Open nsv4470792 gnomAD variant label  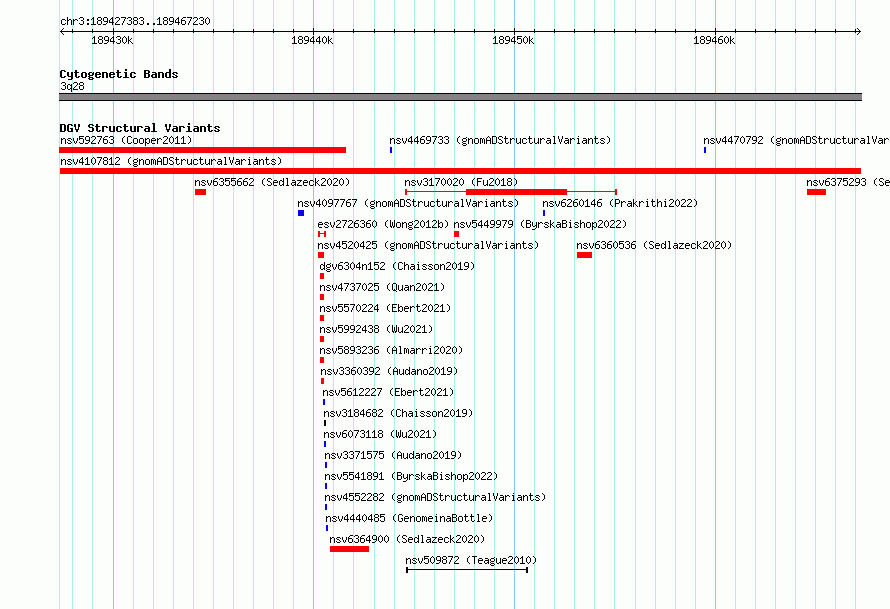coord(796,140)
